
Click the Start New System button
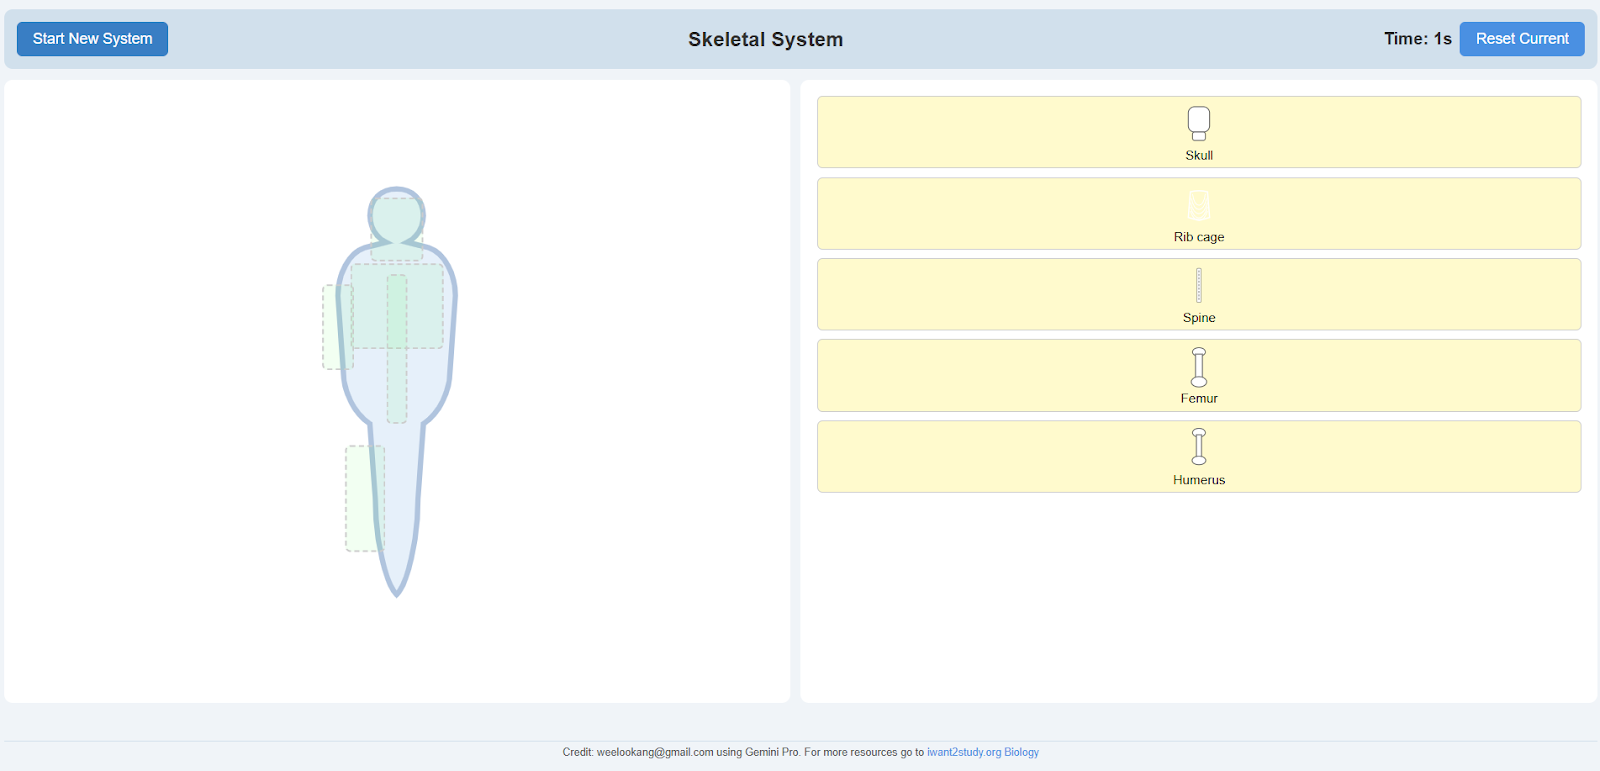(x=92, y=39)
